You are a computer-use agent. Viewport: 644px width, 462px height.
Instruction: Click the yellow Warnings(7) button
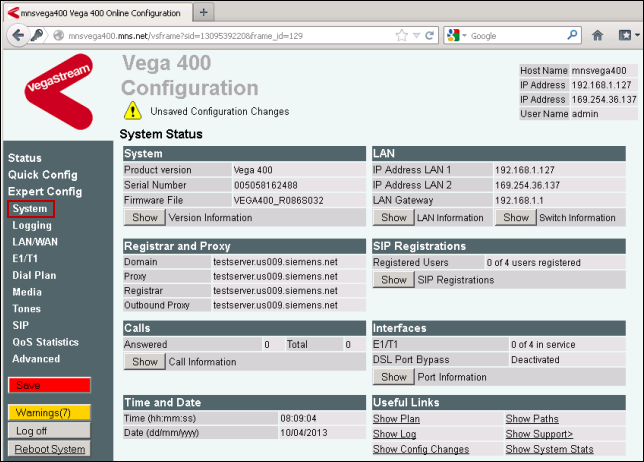click(x=49, y=412)
